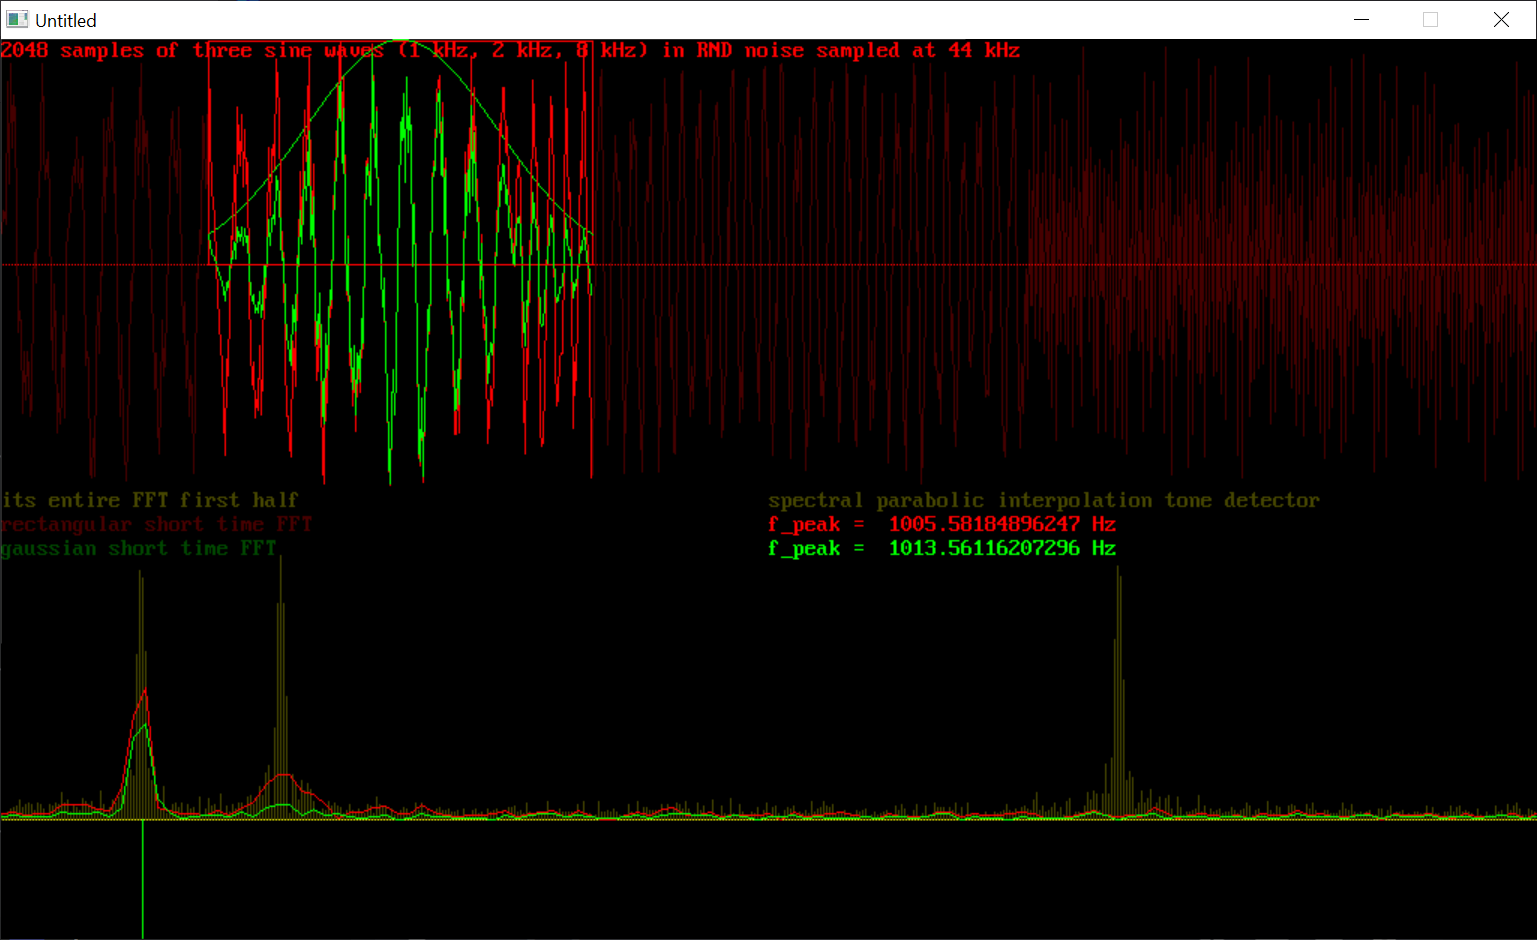The width and height of the screenshot is (1537, 940).
Task: Click the green vertical peak marker below the spectrum
Action: 143,880
